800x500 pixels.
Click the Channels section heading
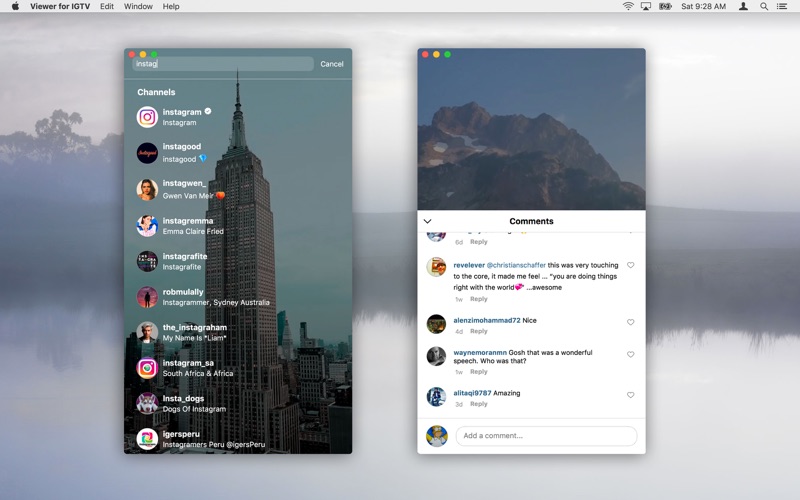coord(156,92)
